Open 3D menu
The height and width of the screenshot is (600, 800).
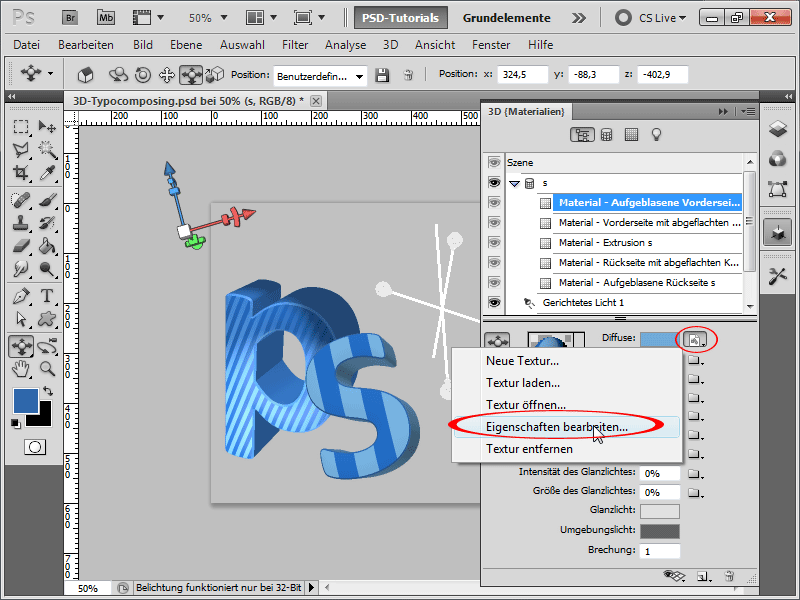(390, 45)
